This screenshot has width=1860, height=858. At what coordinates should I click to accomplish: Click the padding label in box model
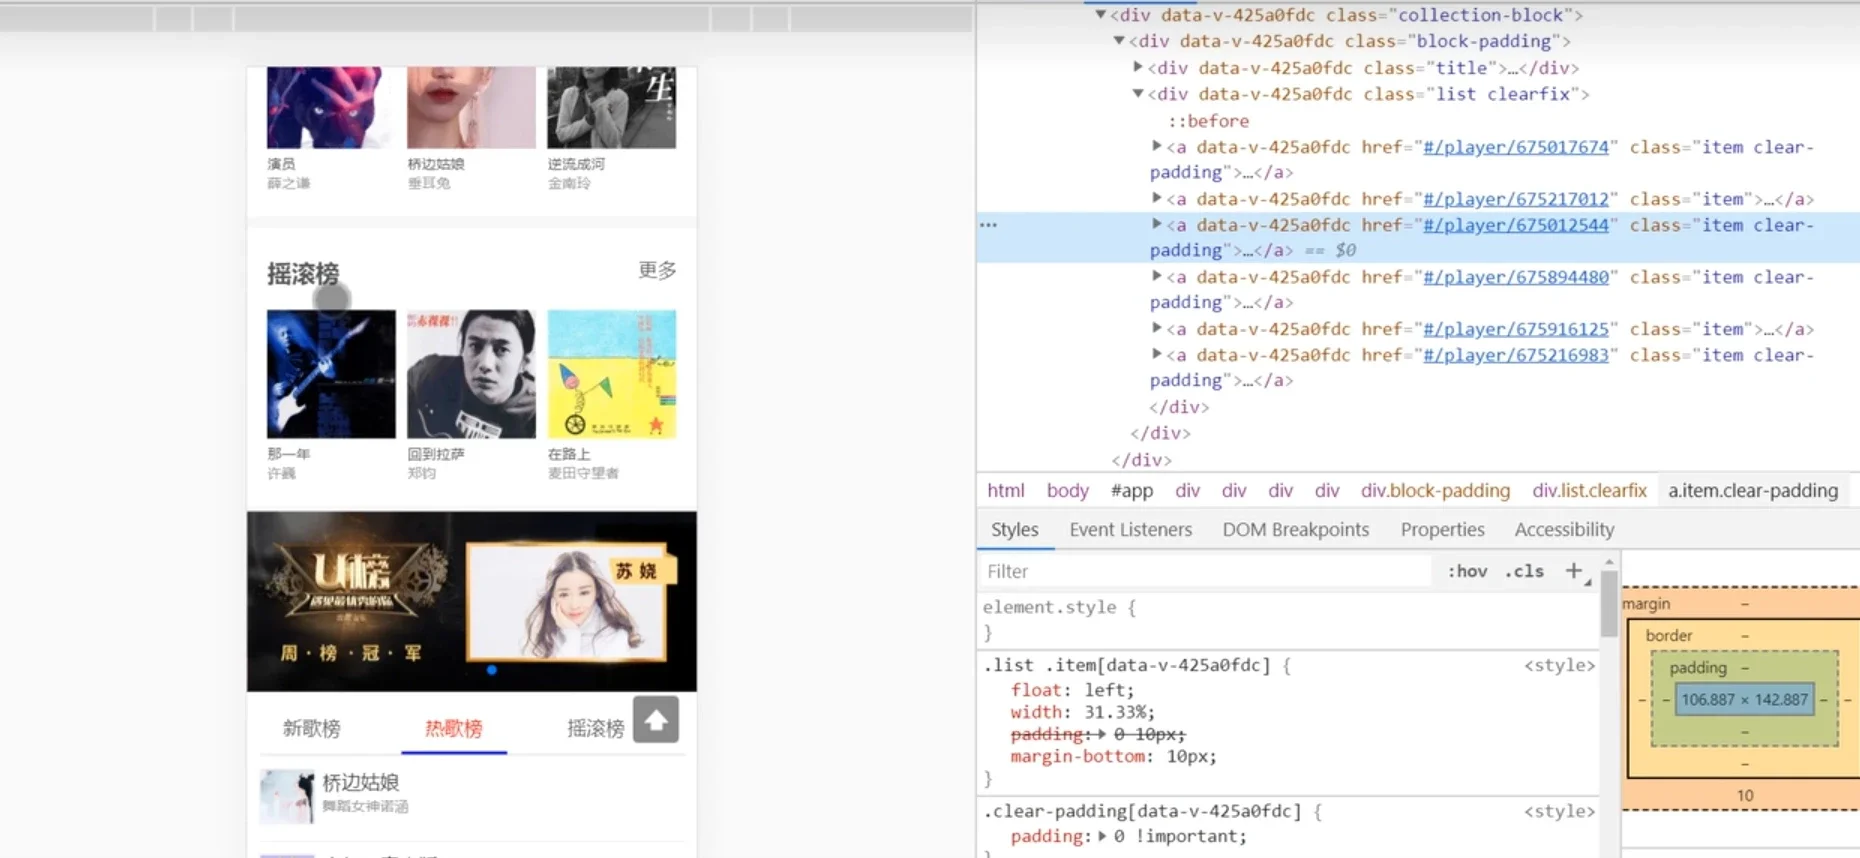[x=1698, y=667]
